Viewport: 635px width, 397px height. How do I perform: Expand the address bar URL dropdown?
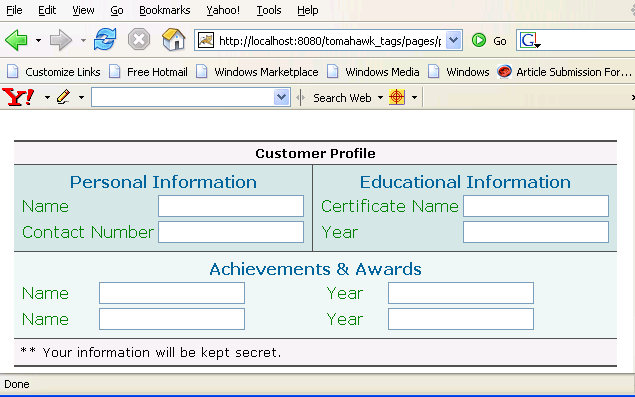[454, 40]
